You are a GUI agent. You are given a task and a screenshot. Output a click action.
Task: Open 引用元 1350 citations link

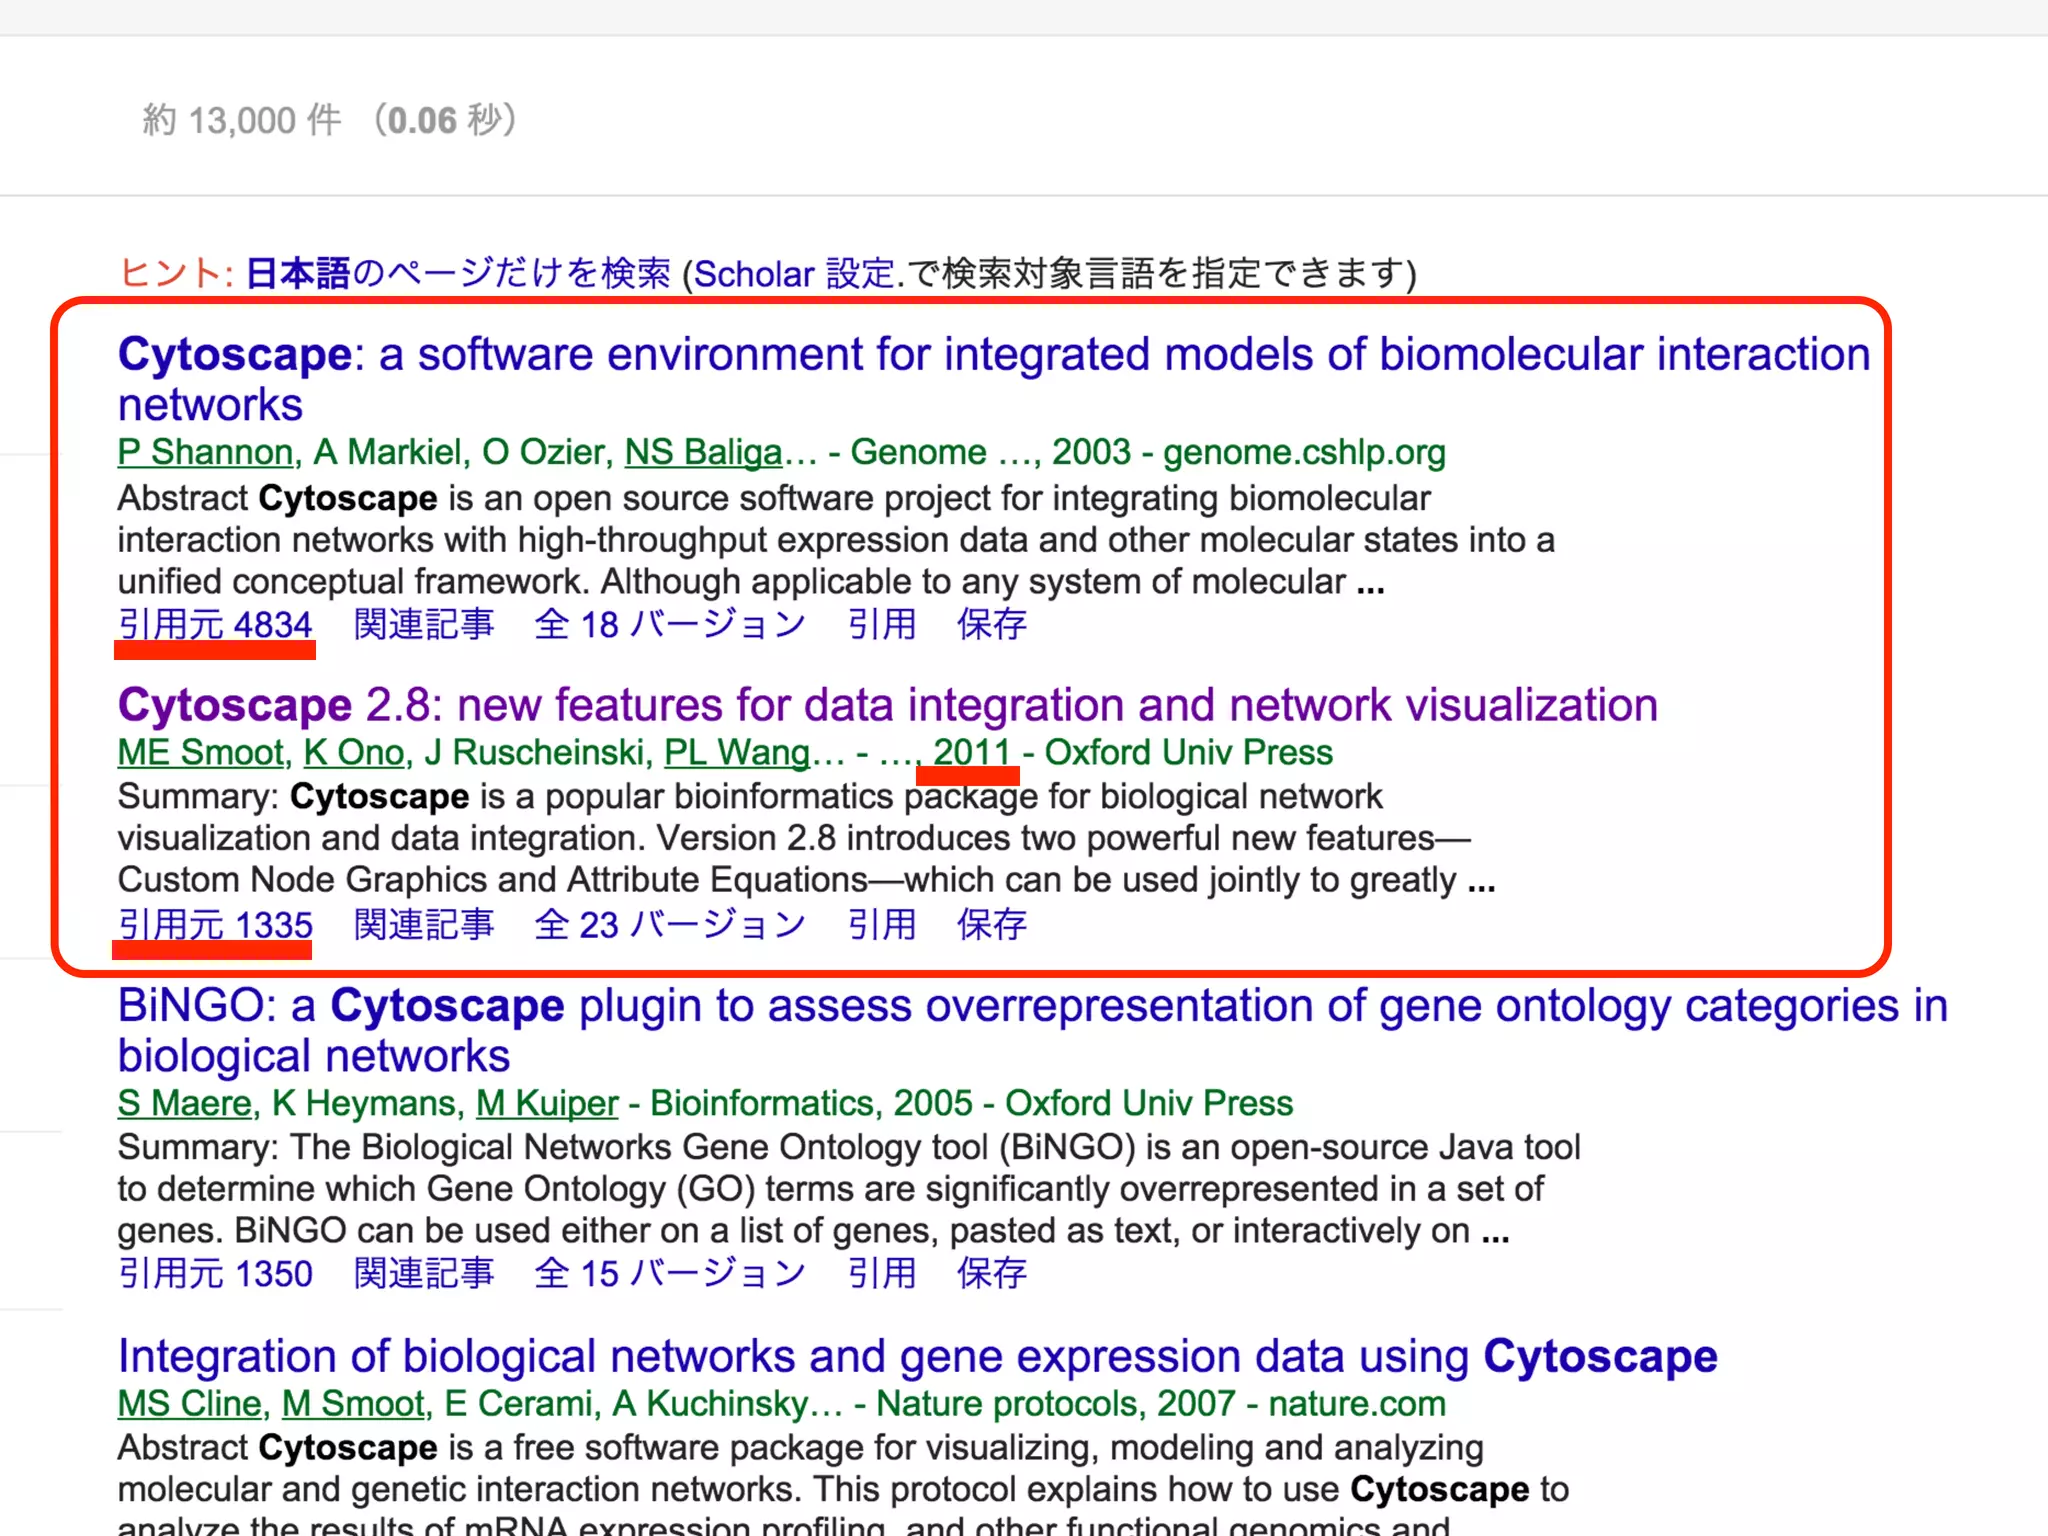215,1274
